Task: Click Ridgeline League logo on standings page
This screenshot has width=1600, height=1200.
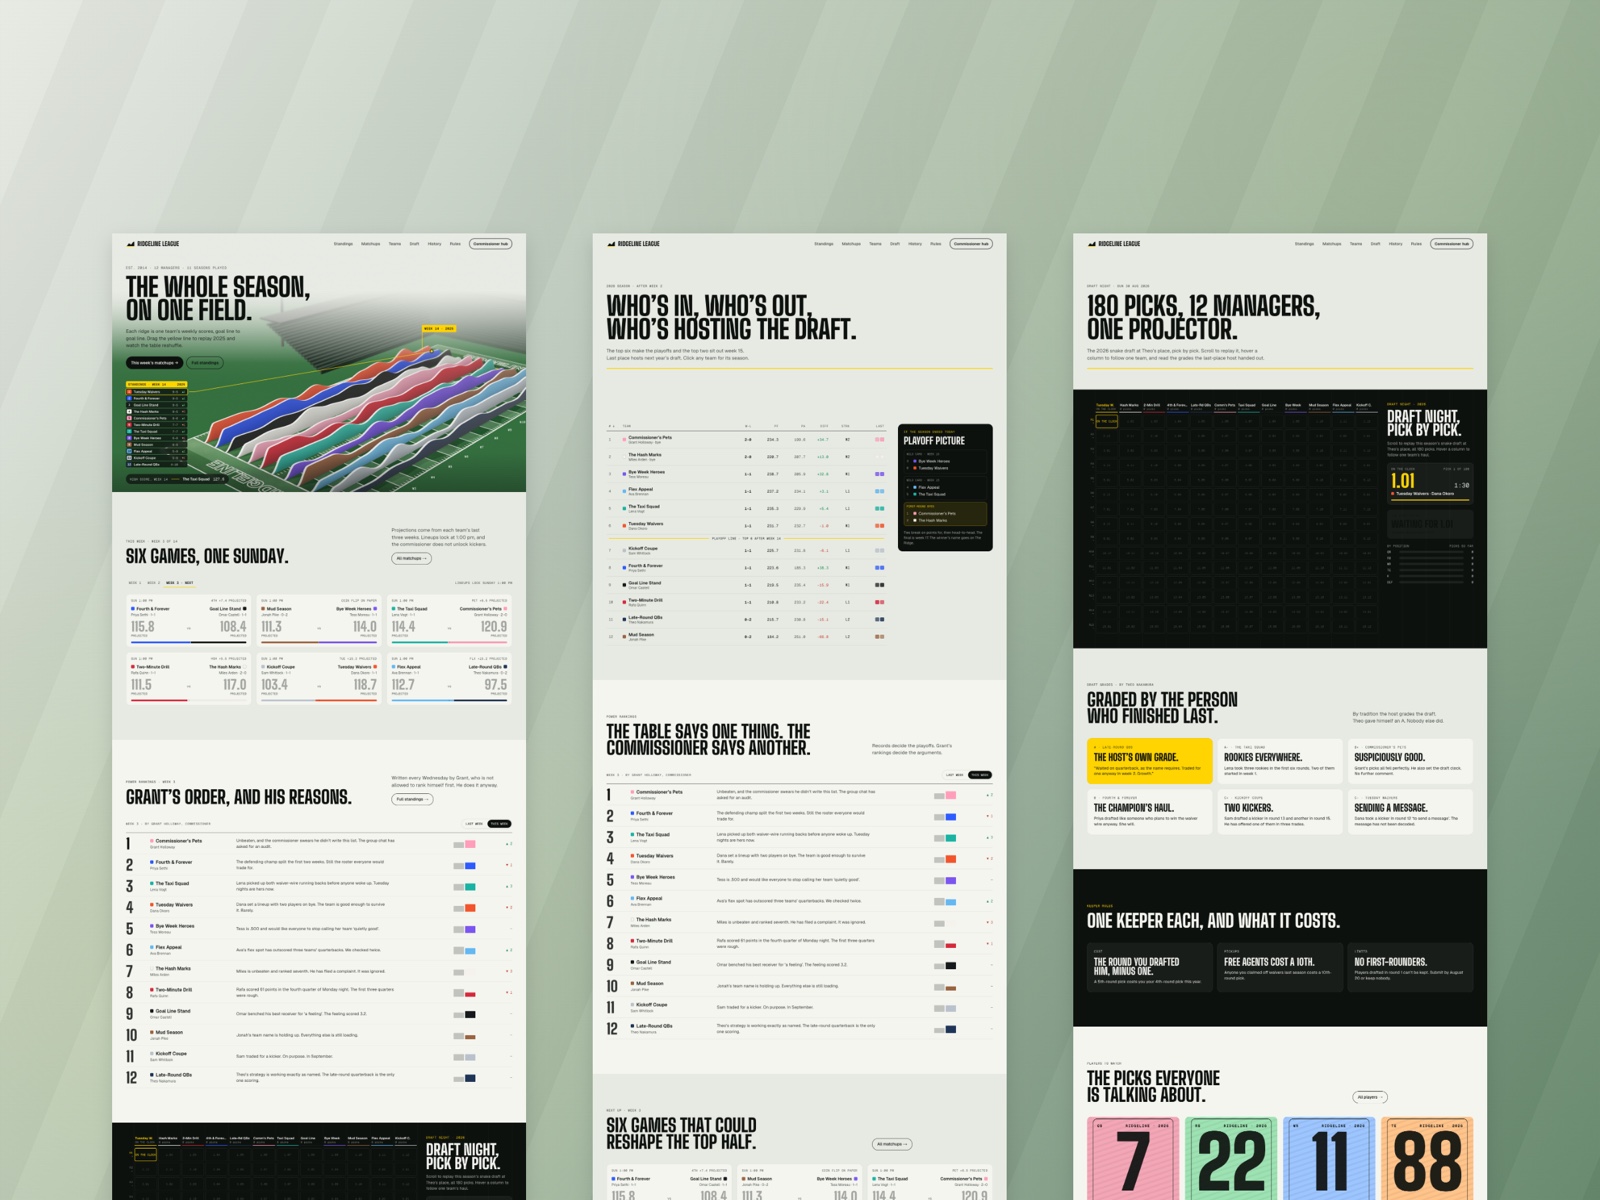Action: (633, 243)
